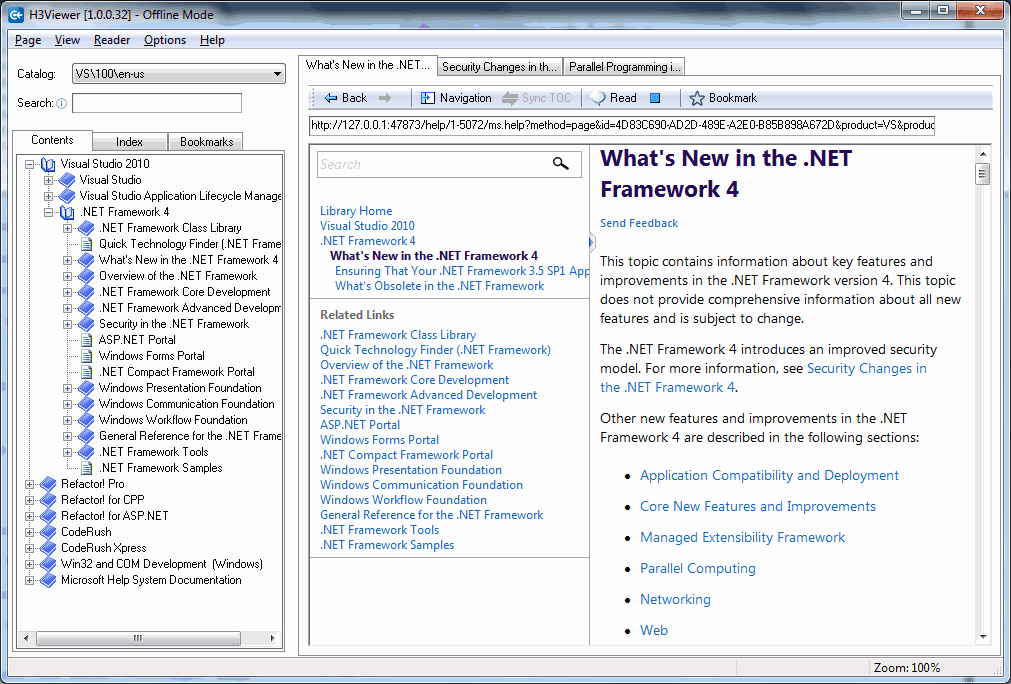The image size is (1011, 684).
Task: Select the What's New document tab
Action: click(368, 65)
